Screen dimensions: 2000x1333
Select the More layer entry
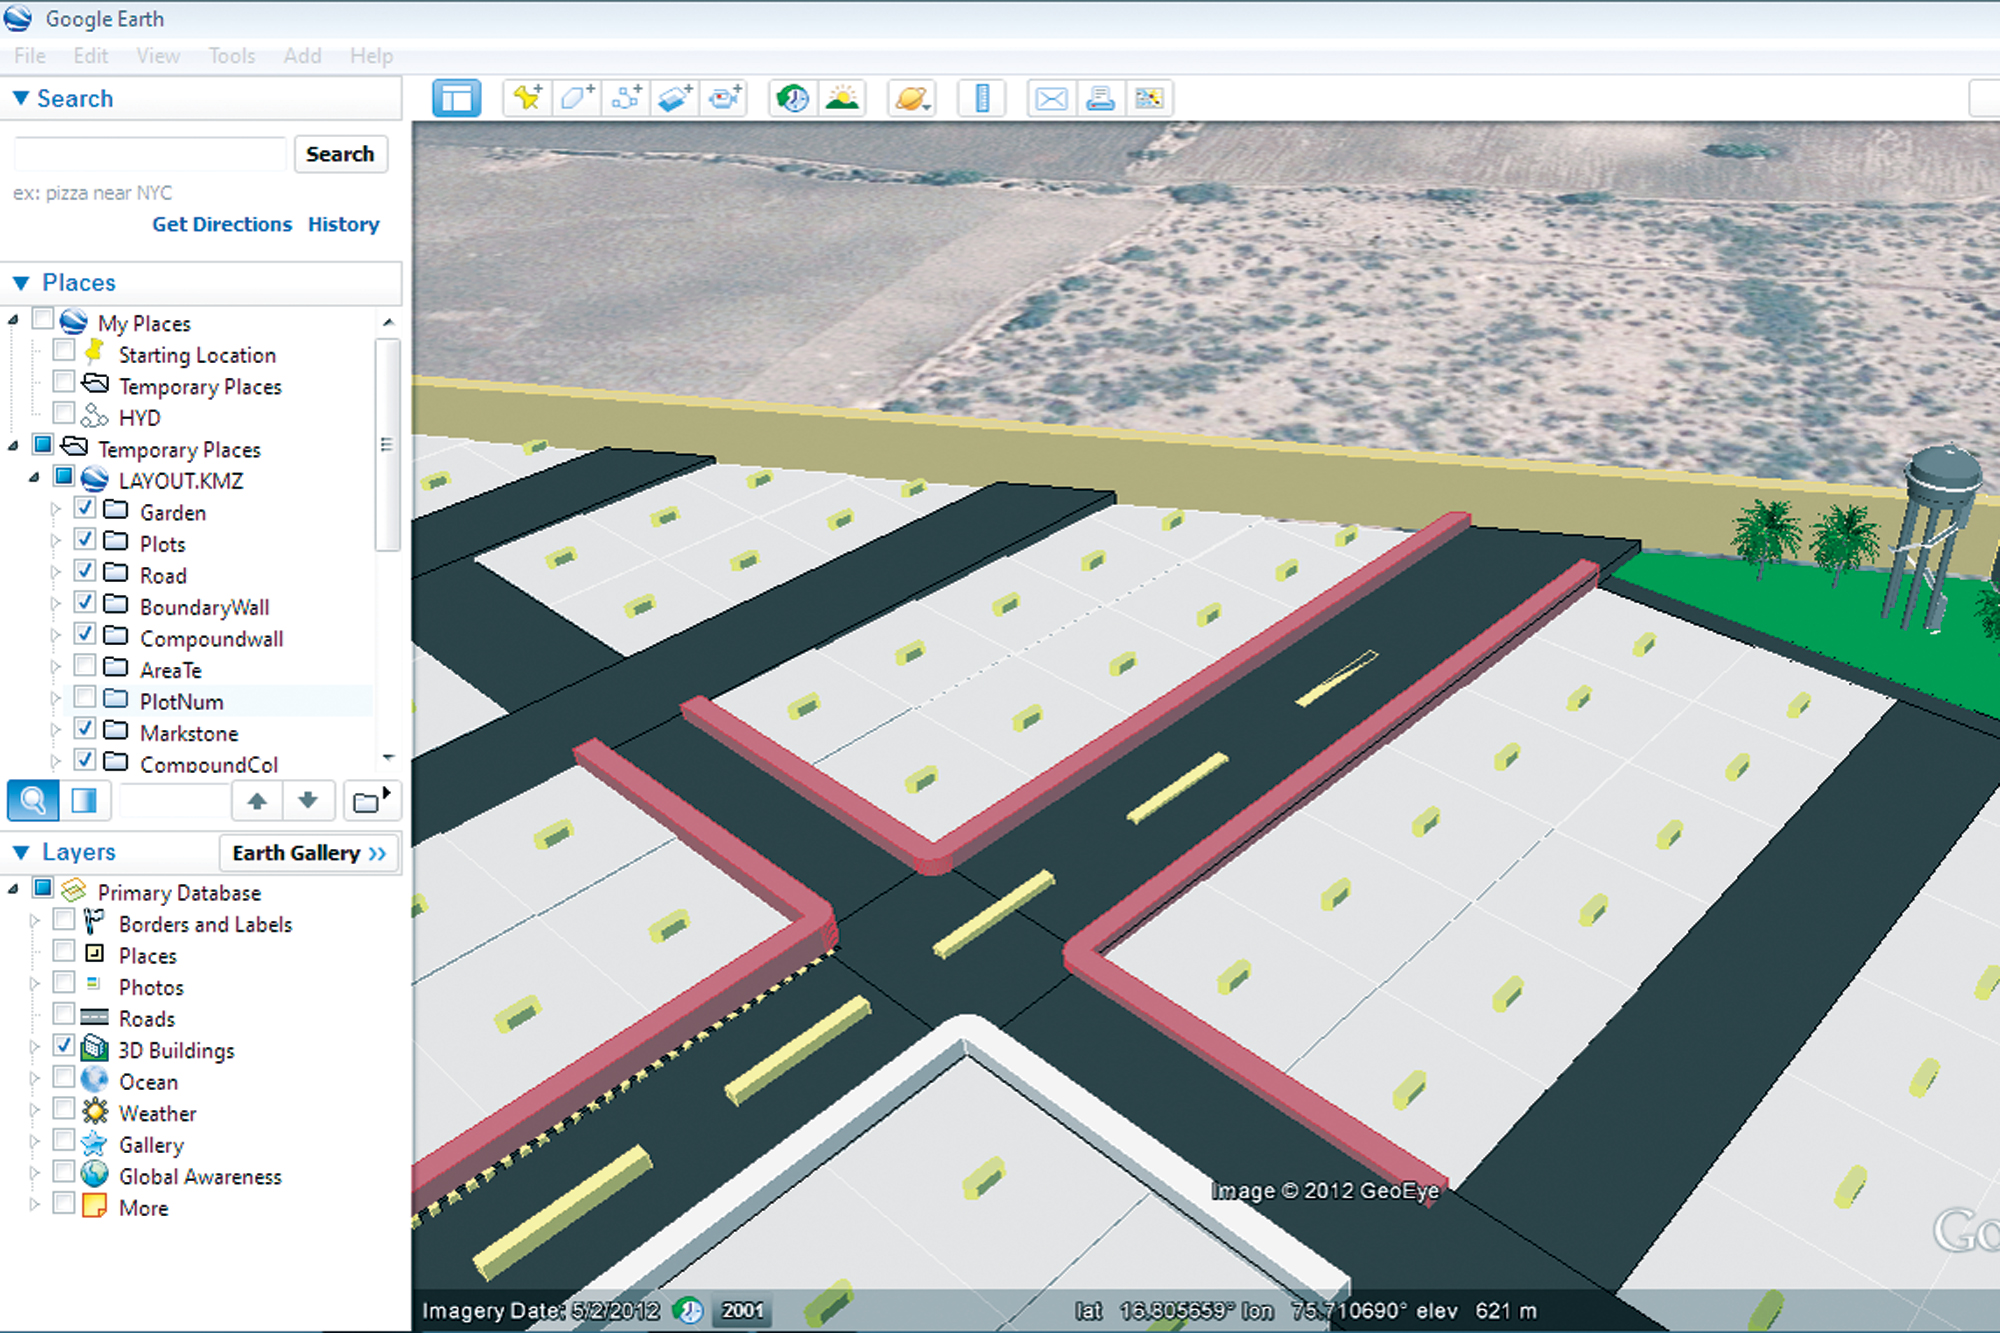(143, 1208)
